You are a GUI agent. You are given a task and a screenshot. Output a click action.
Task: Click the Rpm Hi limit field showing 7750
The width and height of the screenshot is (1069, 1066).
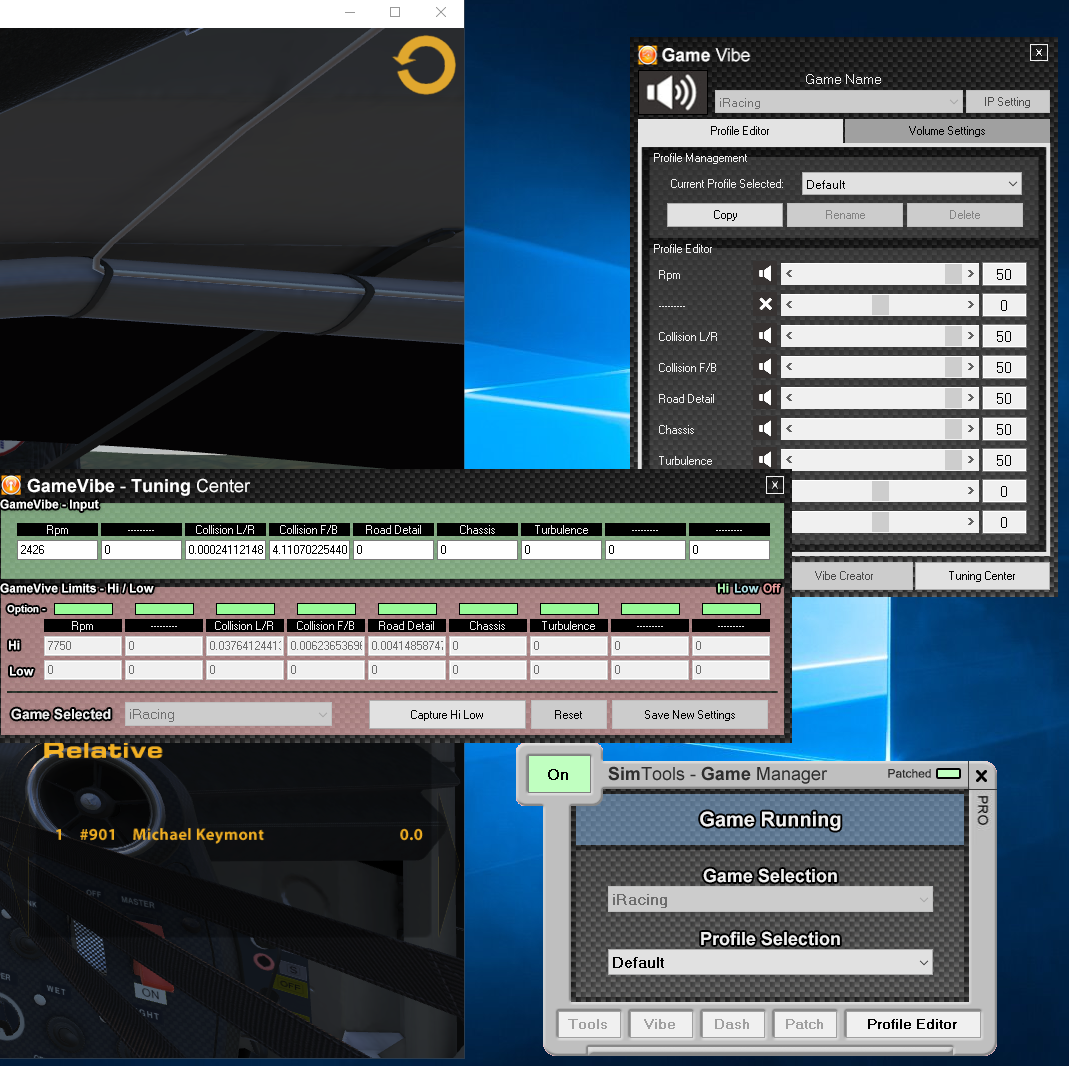point(83,645)
